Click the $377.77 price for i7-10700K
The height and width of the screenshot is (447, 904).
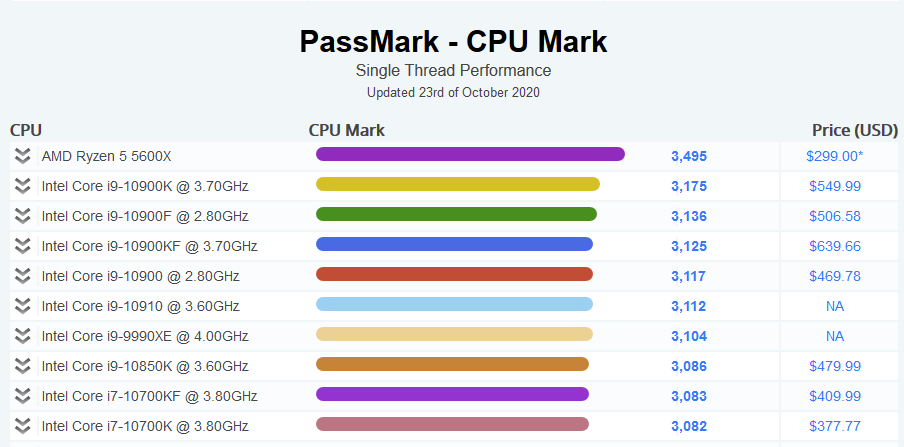pyautogui.click(x=834, y=426)
